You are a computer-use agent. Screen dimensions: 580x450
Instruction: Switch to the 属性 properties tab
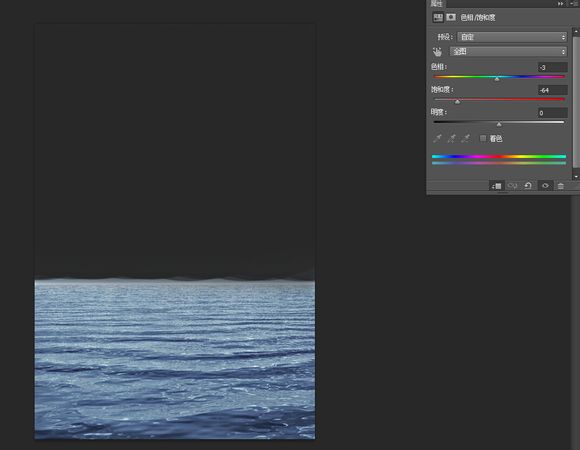tap(436, 4)
